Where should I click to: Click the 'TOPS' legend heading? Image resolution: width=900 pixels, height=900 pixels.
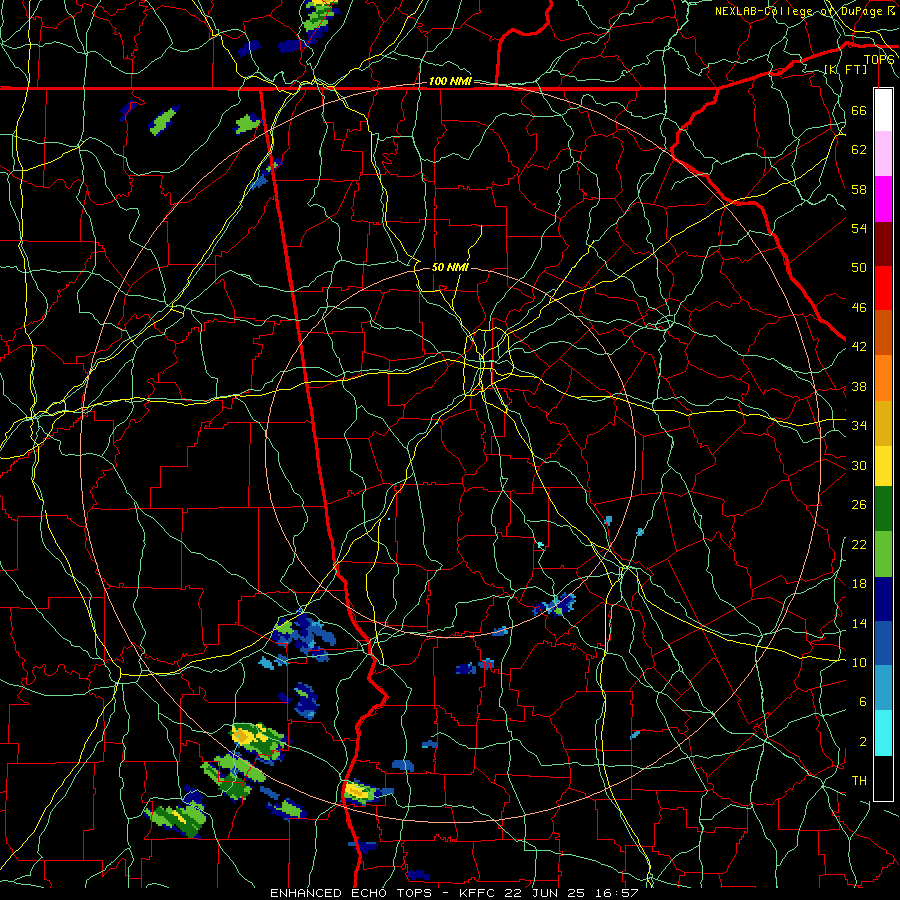(879, 60)
